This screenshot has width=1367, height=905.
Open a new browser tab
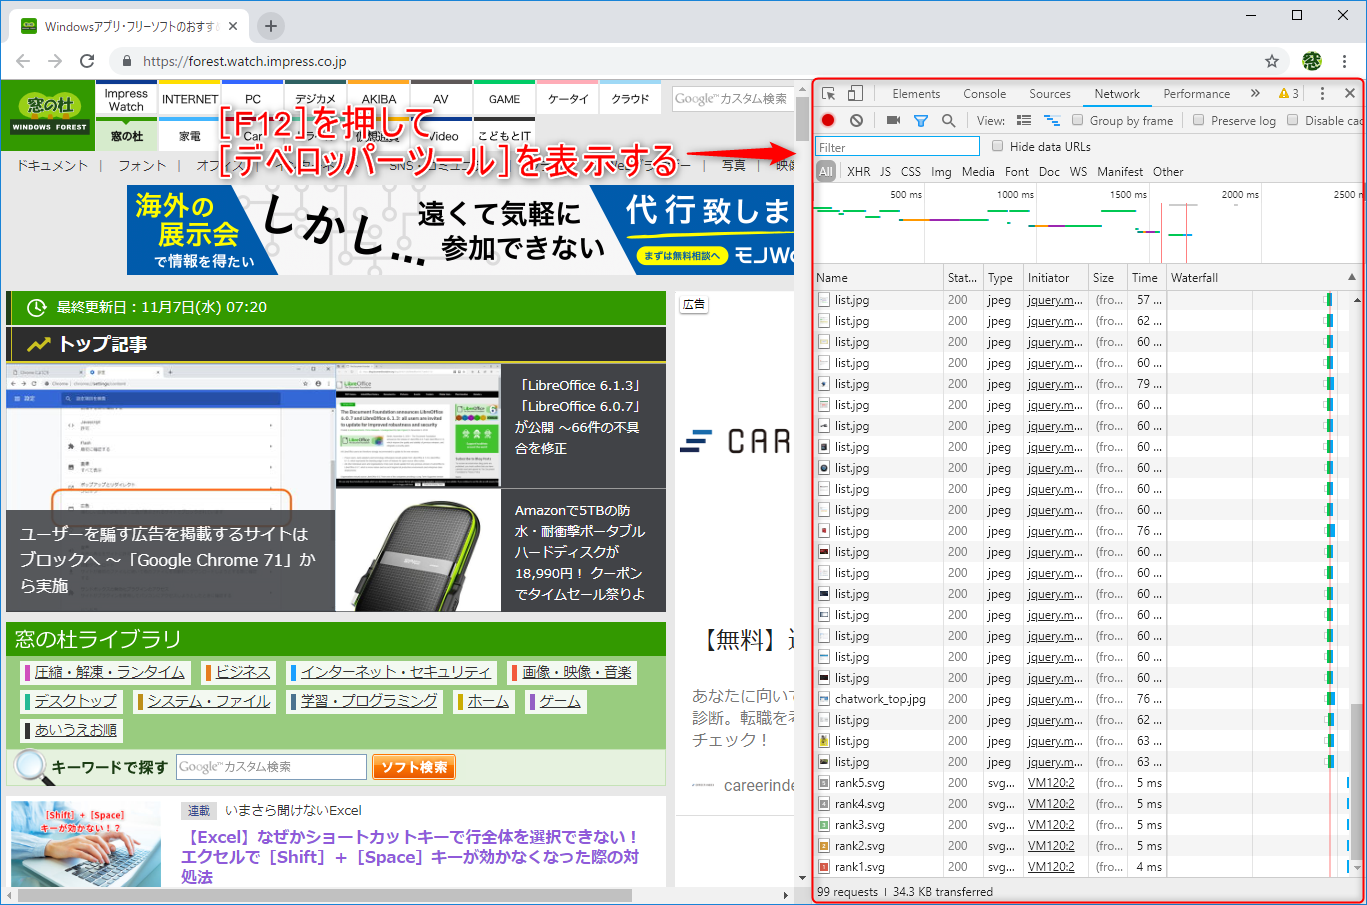click(271, 26)
